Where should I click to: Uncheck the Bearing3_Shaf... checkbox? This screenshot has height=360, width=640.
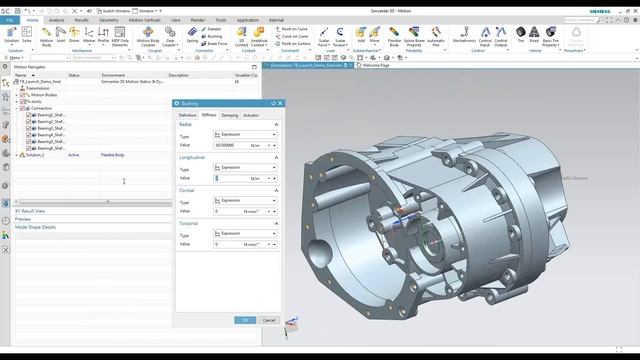29,128
